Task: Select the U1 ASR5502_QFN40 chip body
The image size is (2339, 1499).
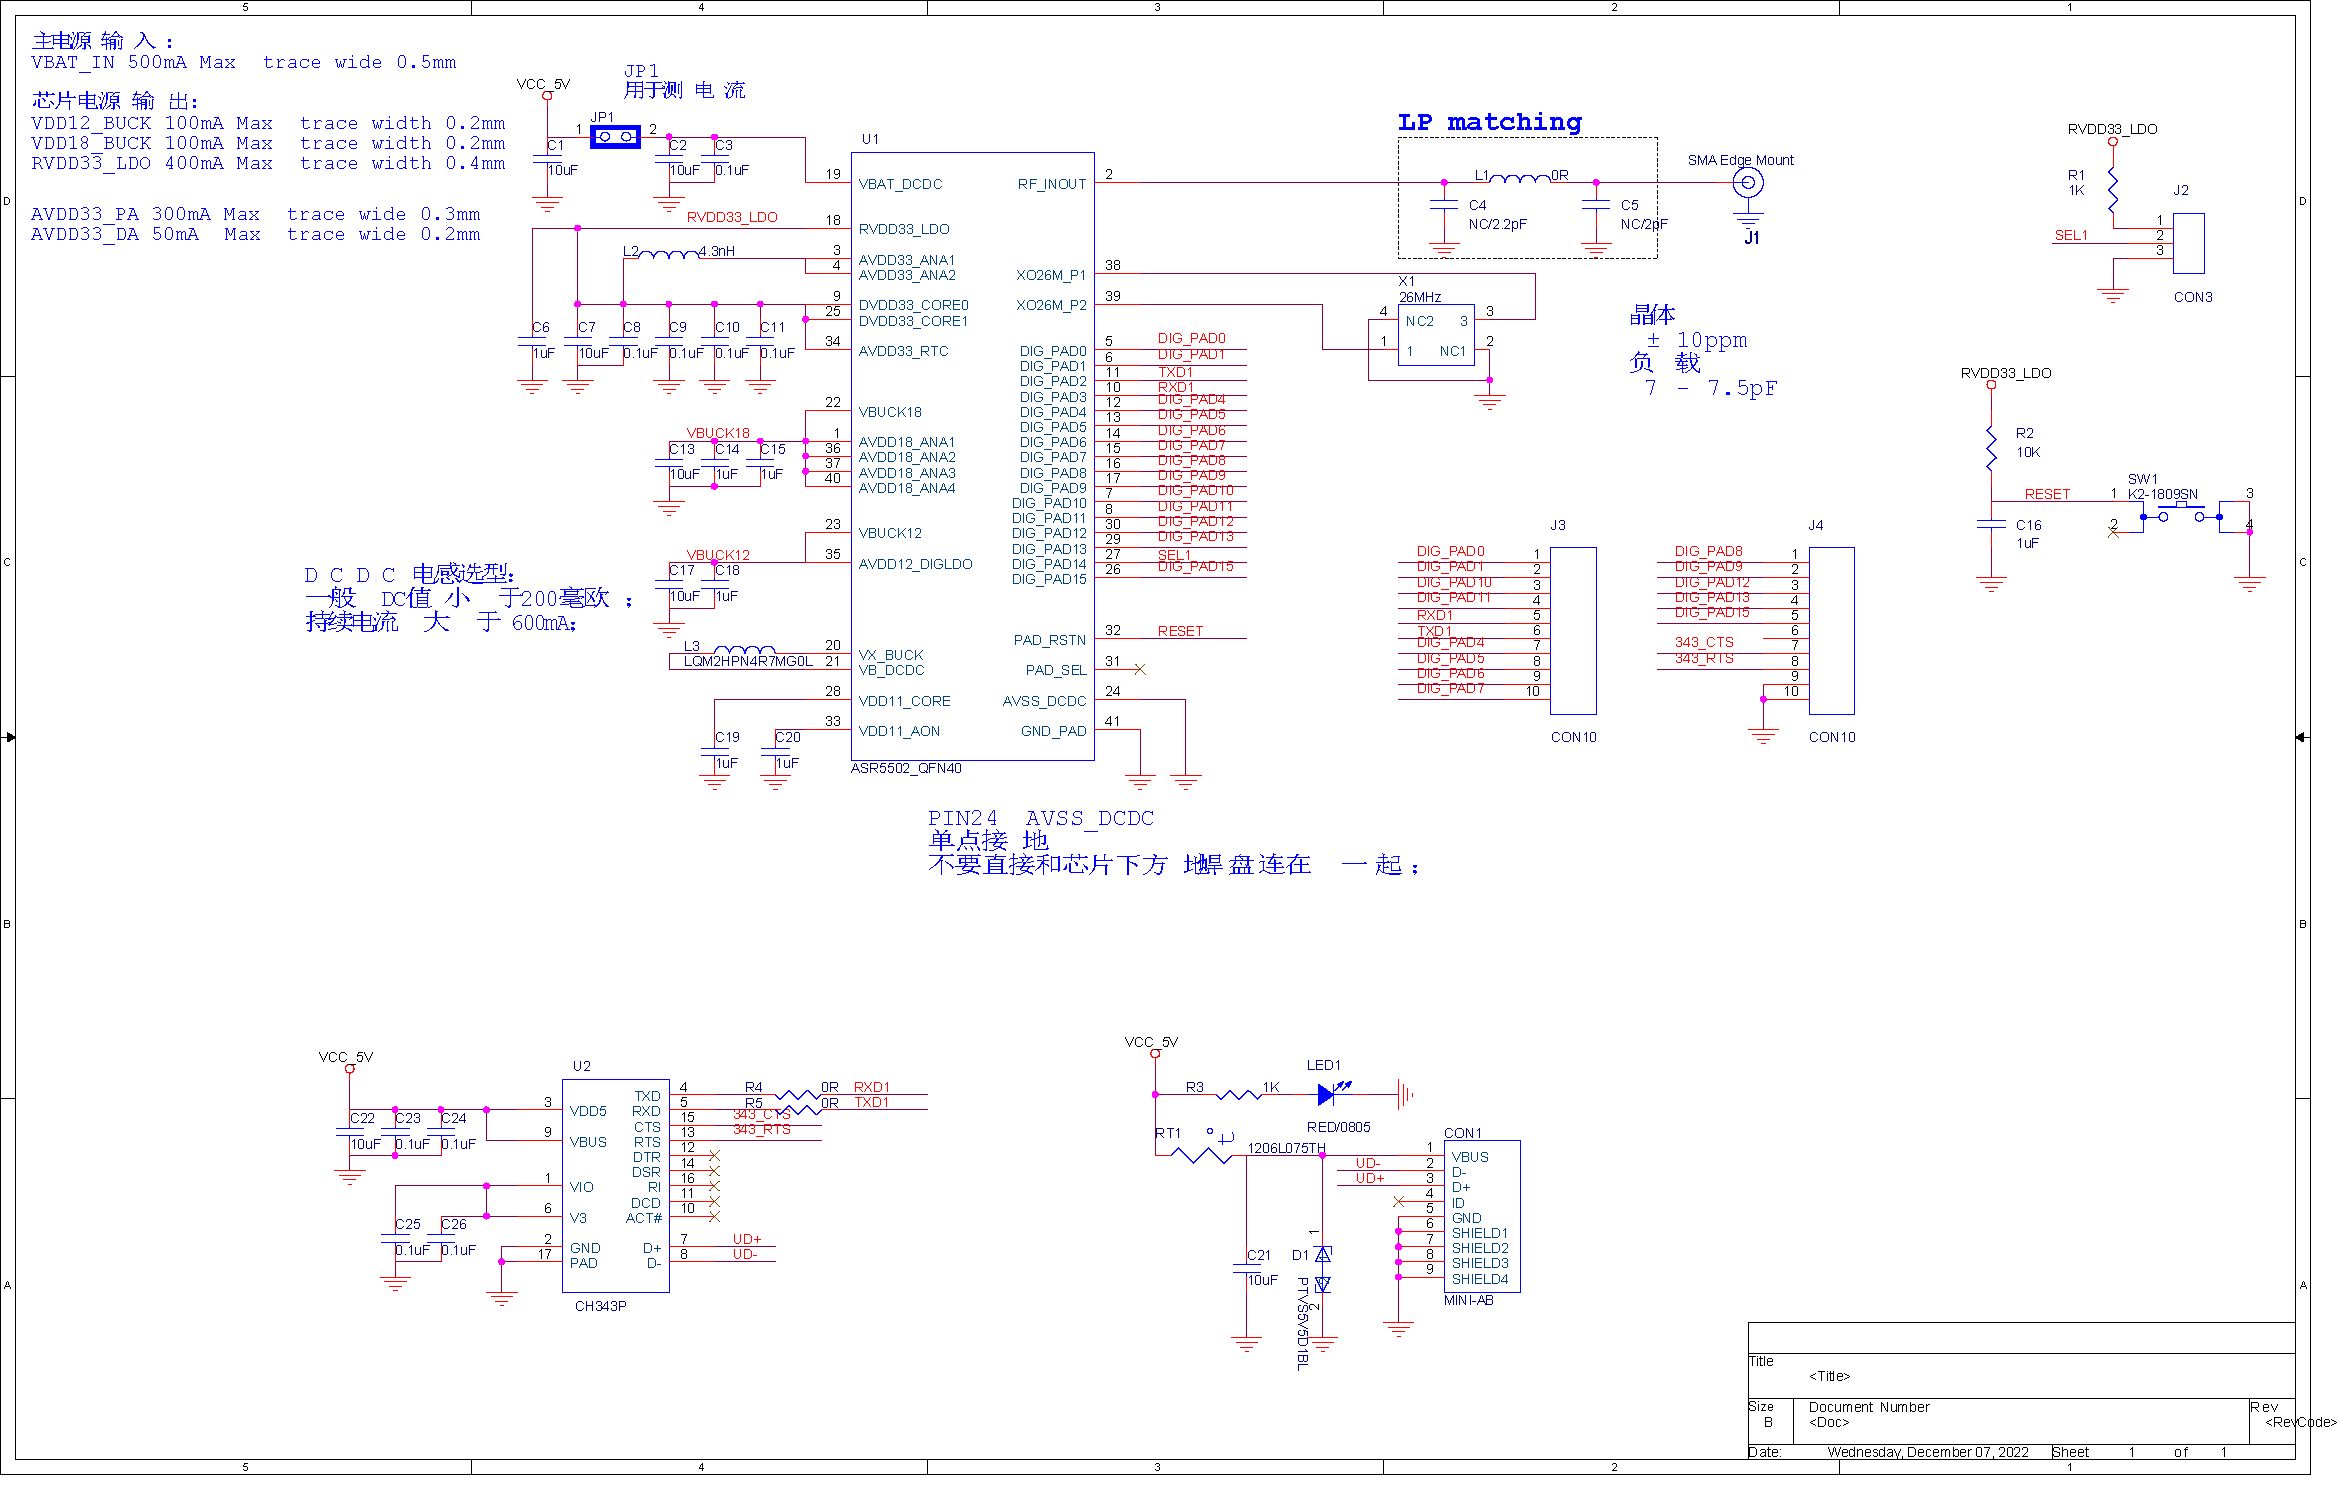Action: coord(972,456)
